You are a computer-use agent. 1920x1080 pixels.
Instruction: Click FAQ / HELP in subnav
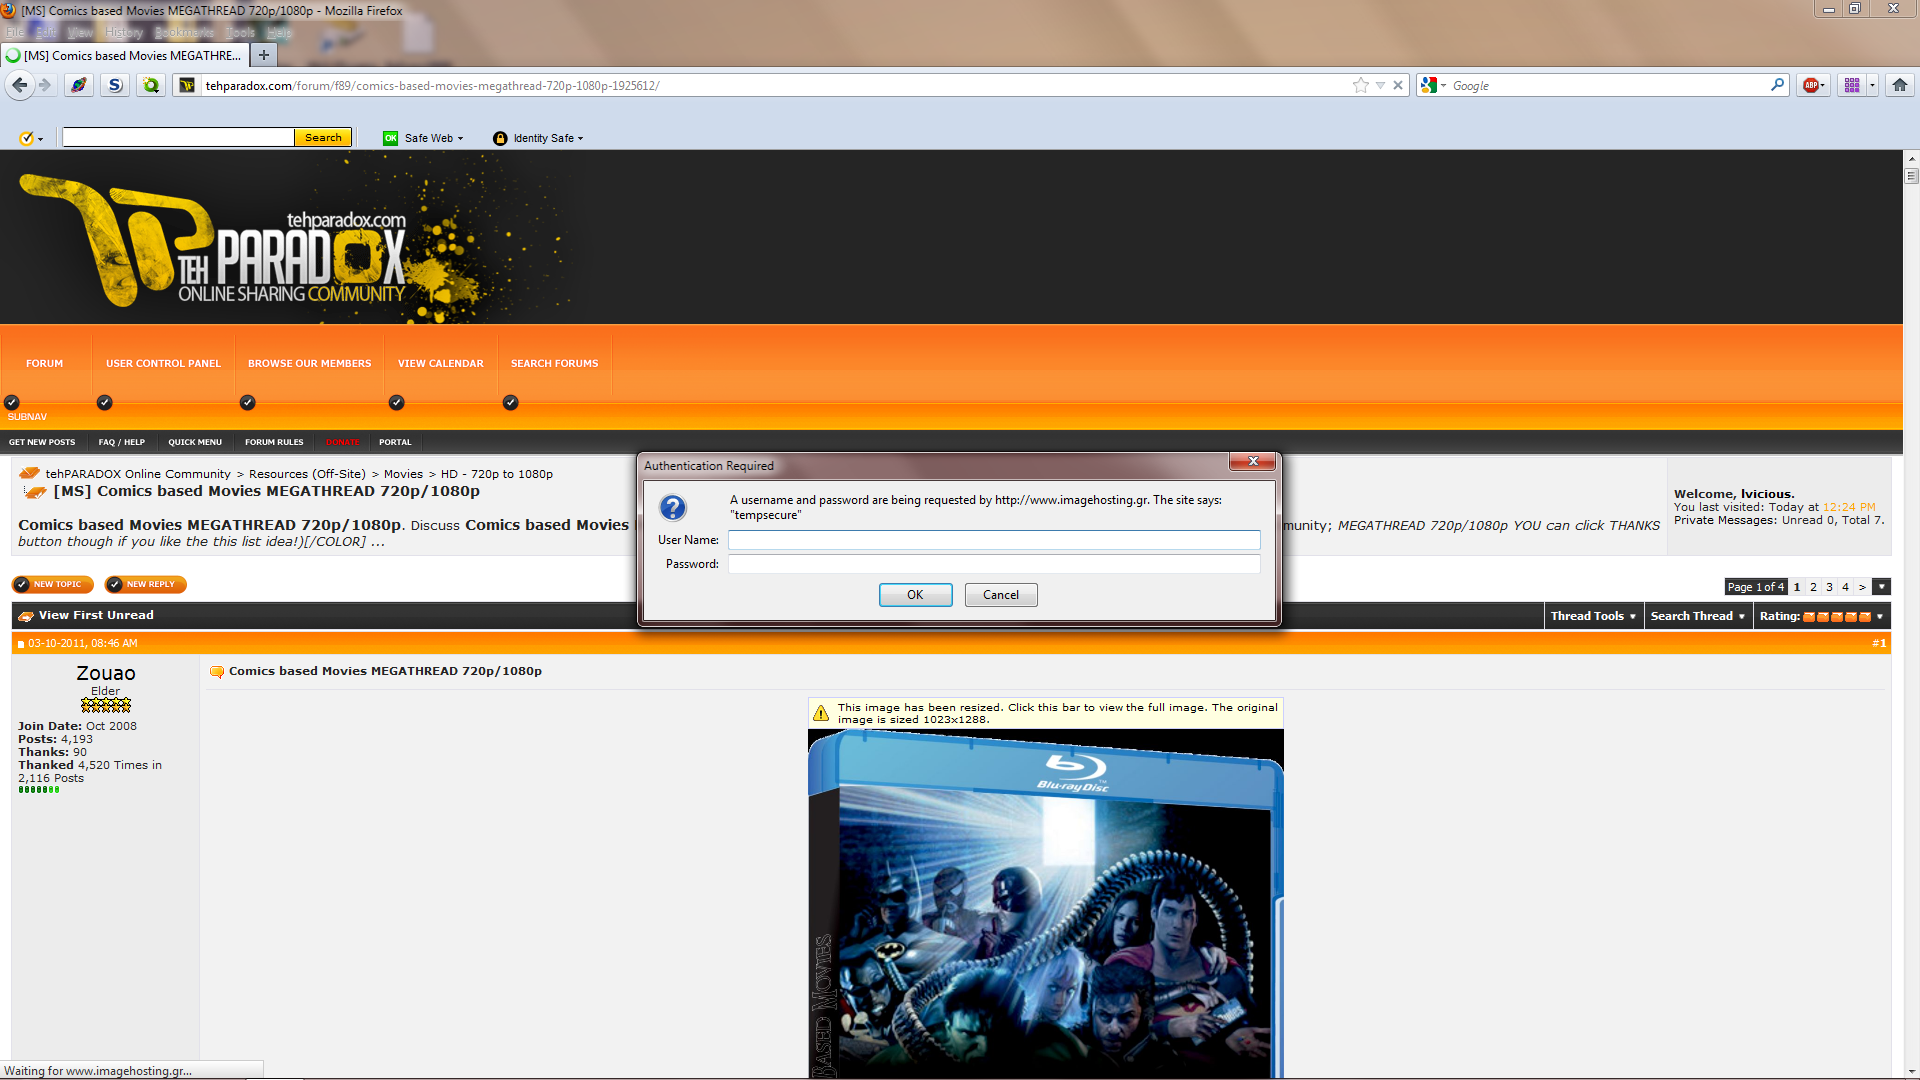(122, 442)
